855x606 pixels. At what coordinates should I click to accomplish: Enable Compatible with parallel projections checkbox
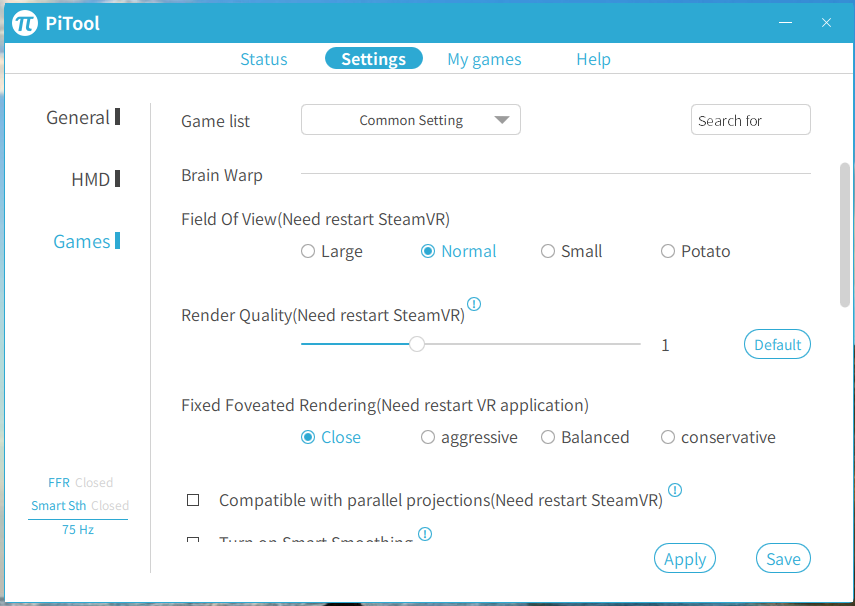point(193,500)
